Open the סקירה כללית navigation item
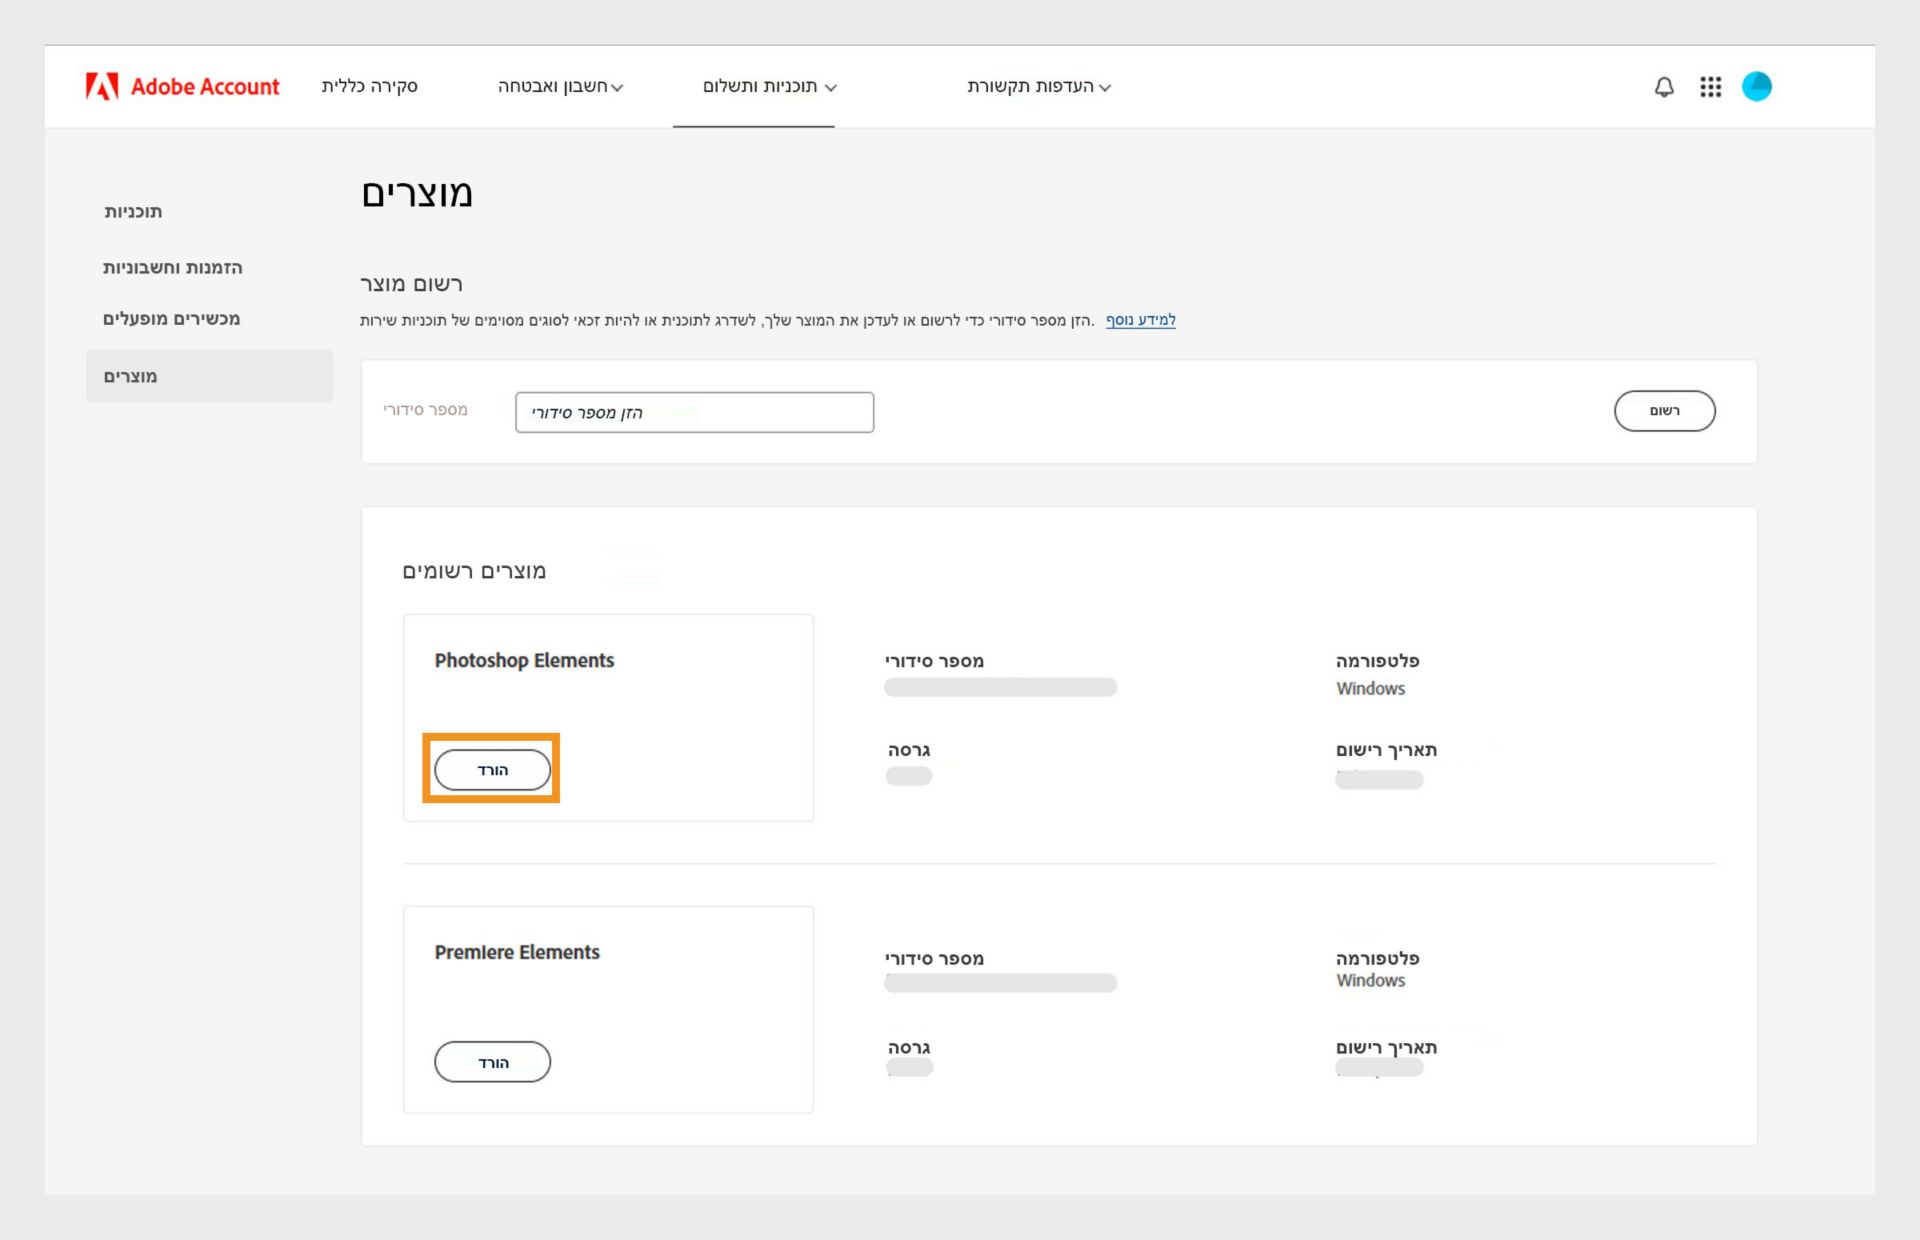The height and width of the screenshot is (1240, 1920). click(x=369, y=86)
